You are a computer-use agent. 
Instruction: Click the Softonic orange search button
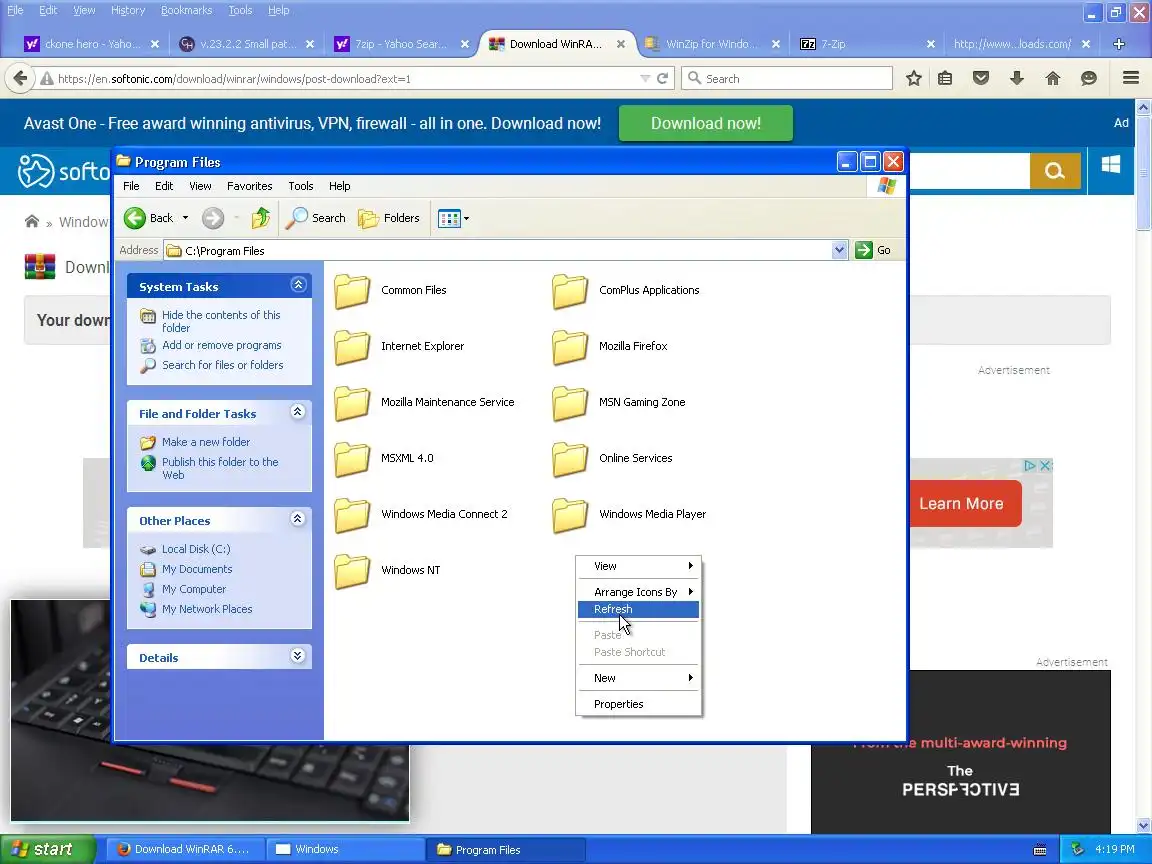(1054, 171)
